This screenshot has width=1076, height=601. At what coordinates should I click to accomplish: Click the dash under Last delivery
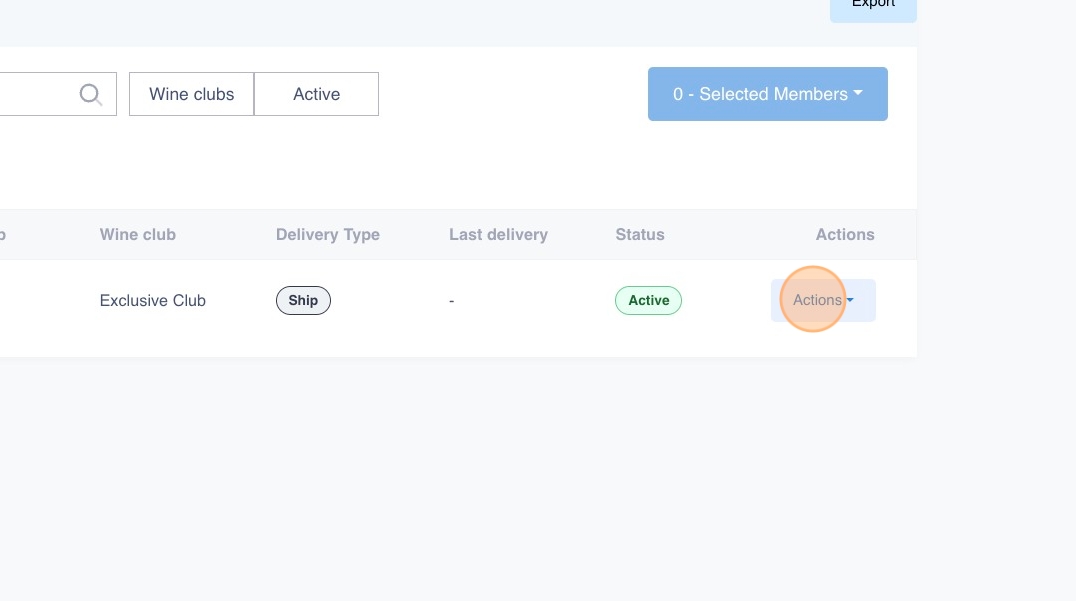[452, 300]
